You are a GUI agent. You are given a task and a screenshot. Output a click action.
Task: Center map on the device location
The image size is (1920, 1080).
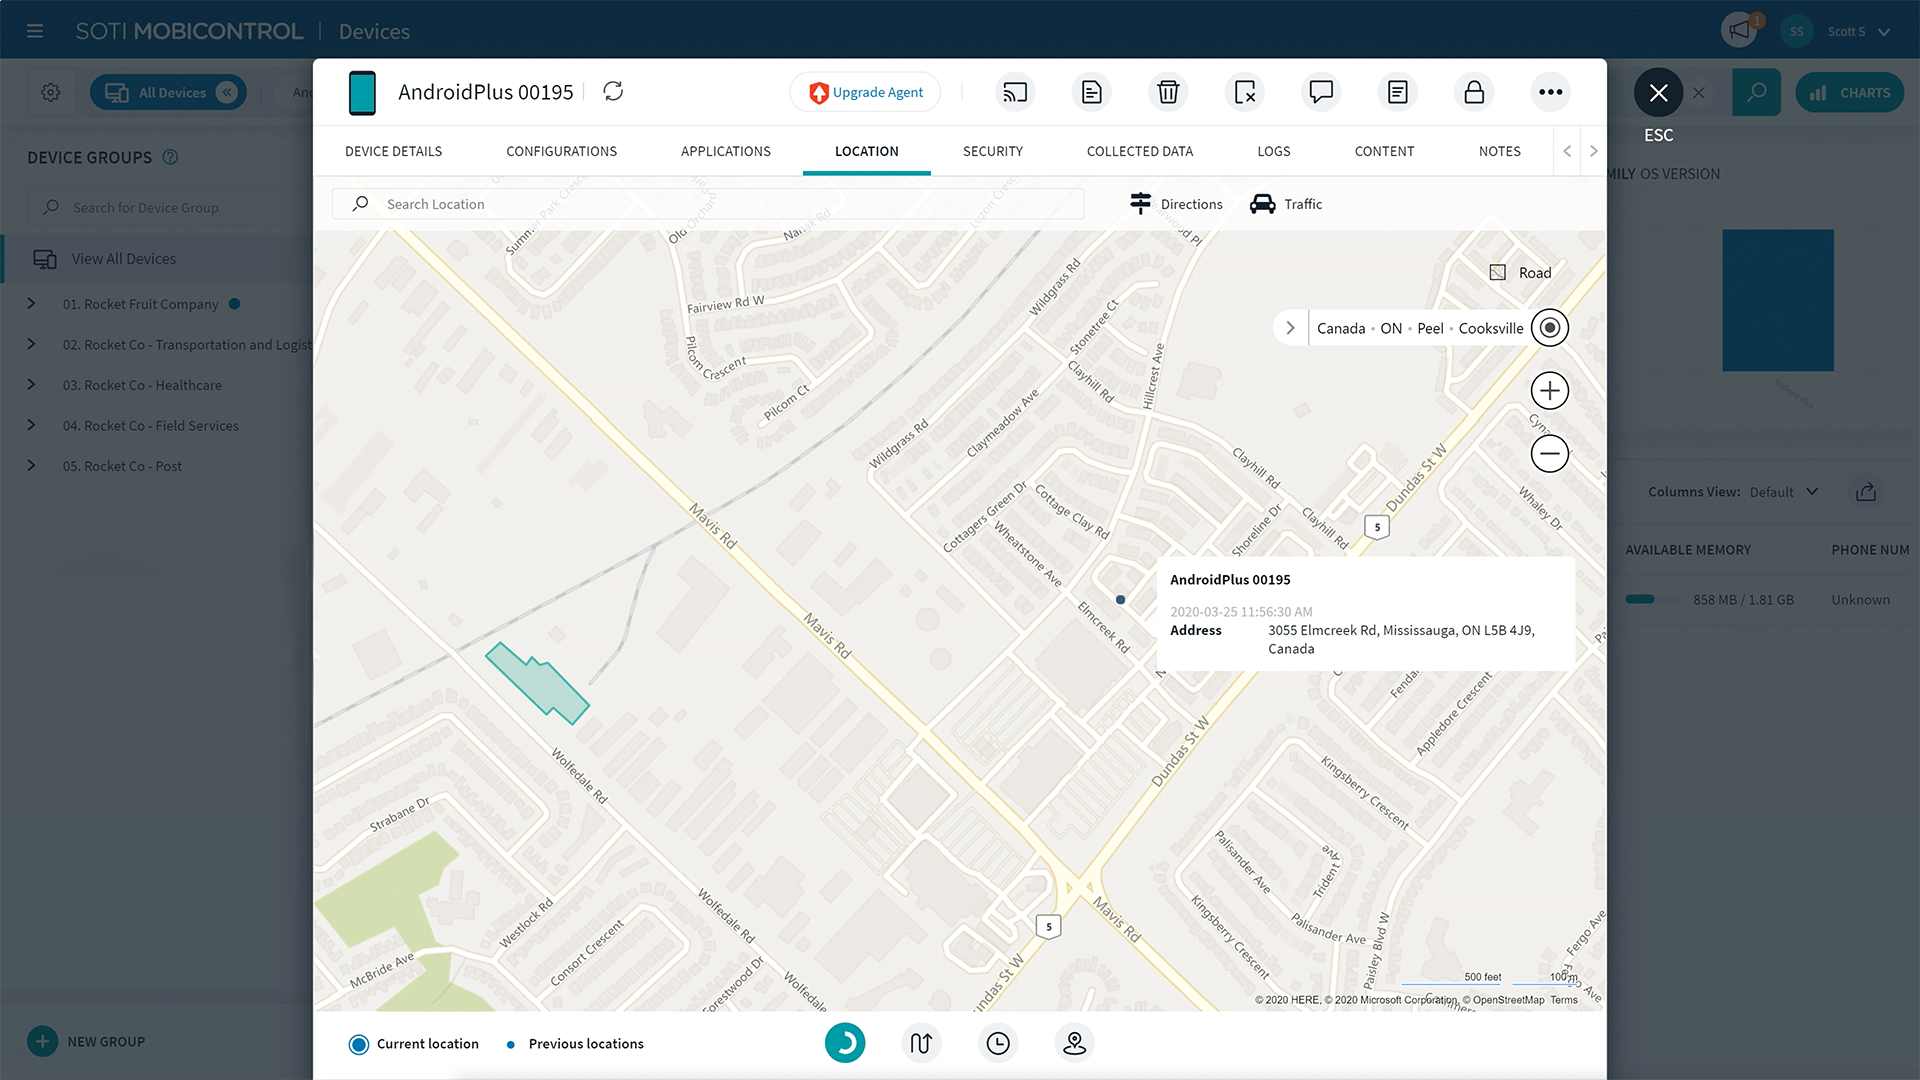(x=1549, y=328)
